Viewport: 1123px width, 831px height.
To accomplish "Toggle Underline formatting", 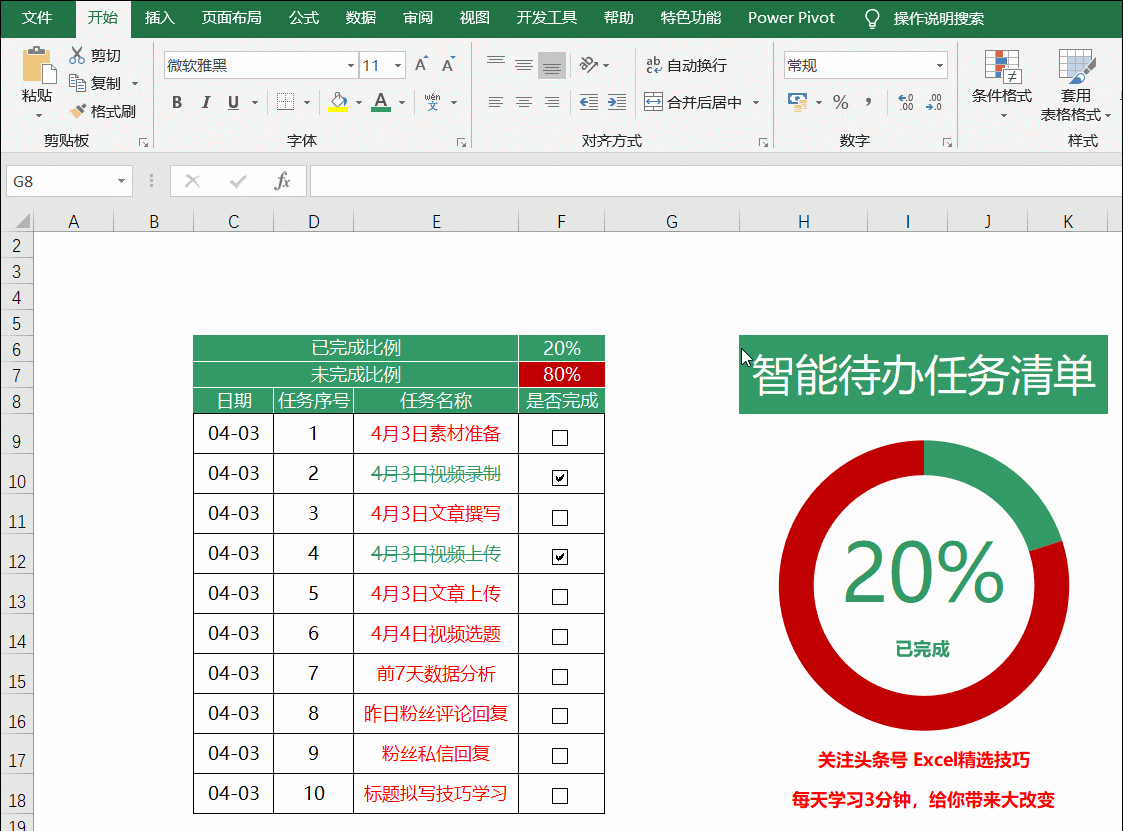I will tap(233, 102).
